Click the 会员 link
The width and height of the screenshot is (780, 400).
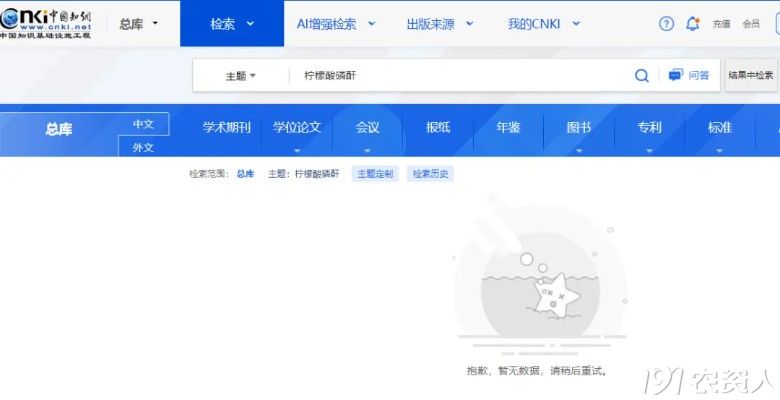click(x=751, y=23)
